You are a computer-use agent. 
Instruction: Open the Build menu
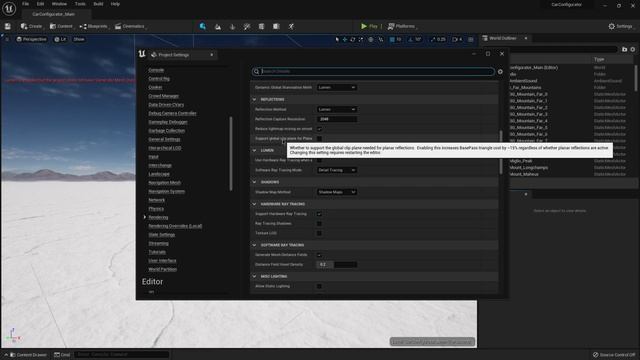pos(98,4)
